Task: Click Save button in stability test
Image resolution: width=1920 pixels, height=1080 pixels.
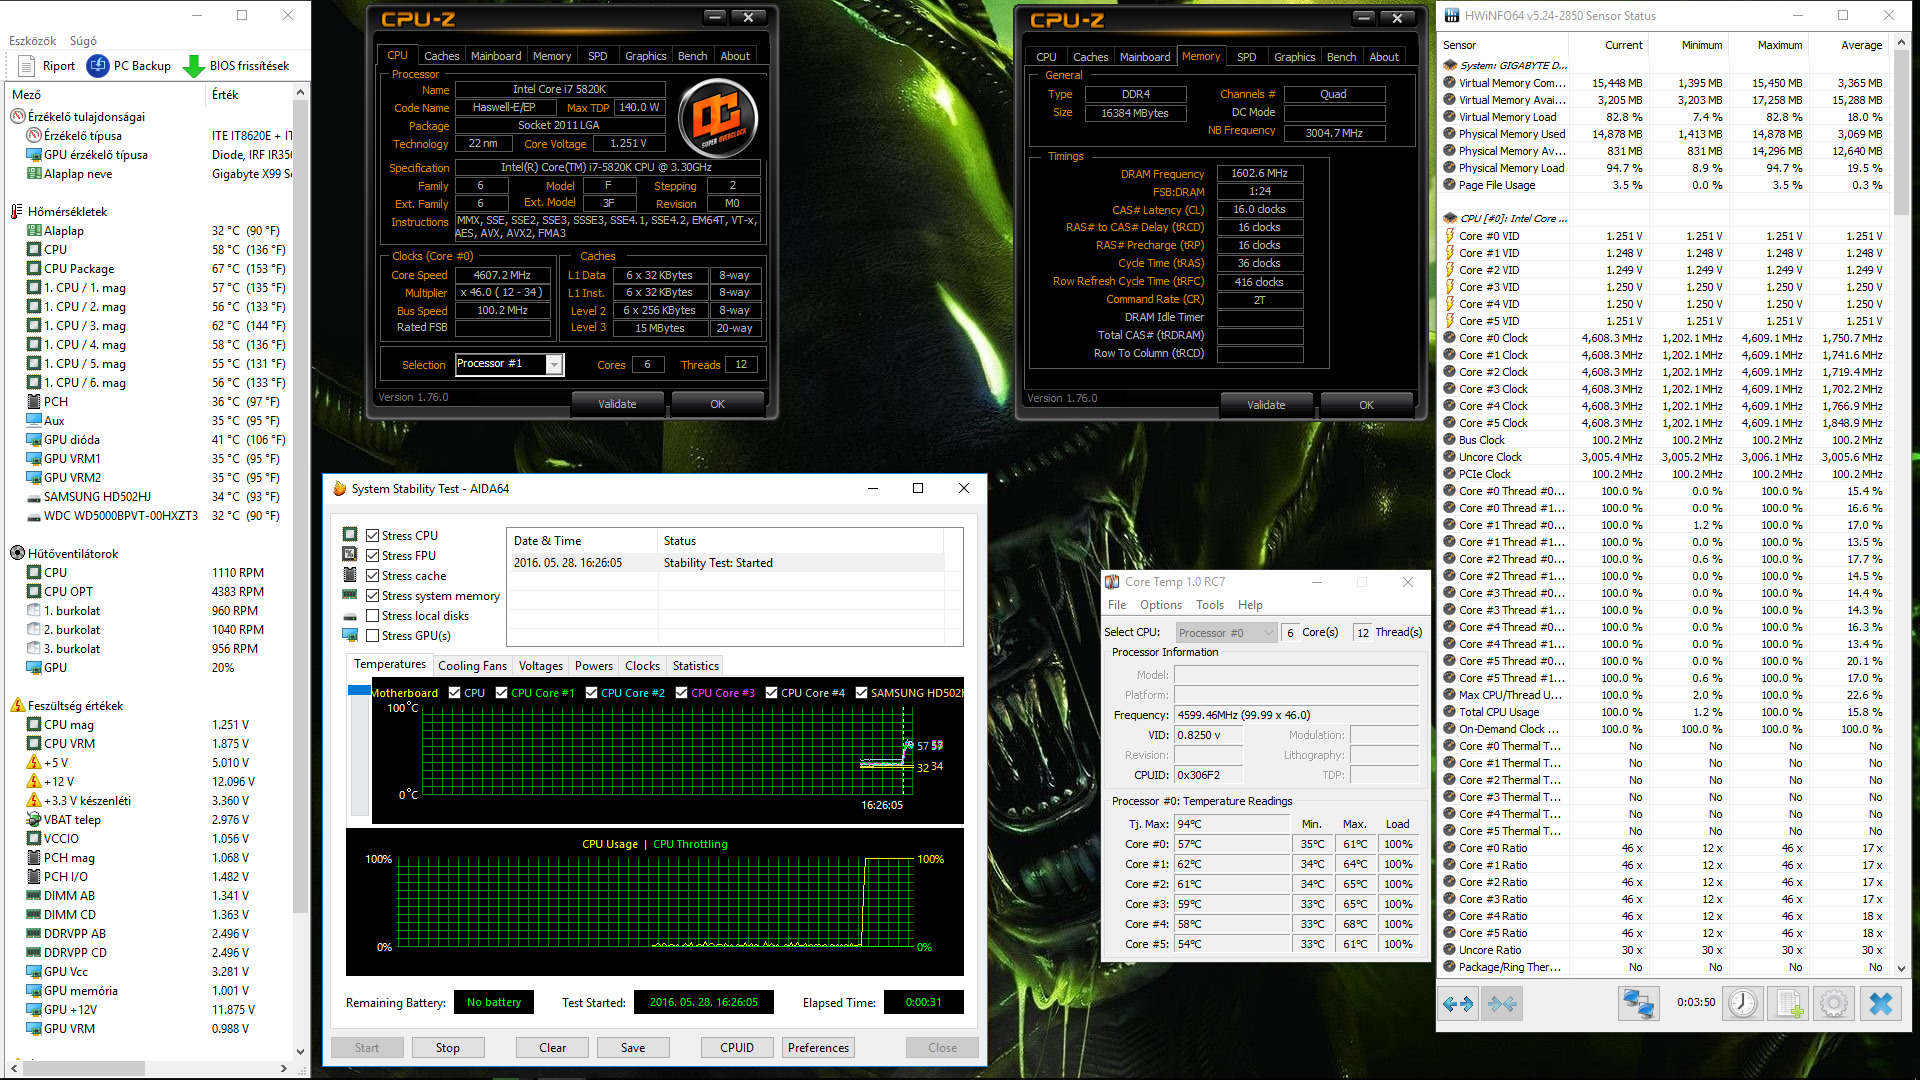Action: tap(633, 1048)
